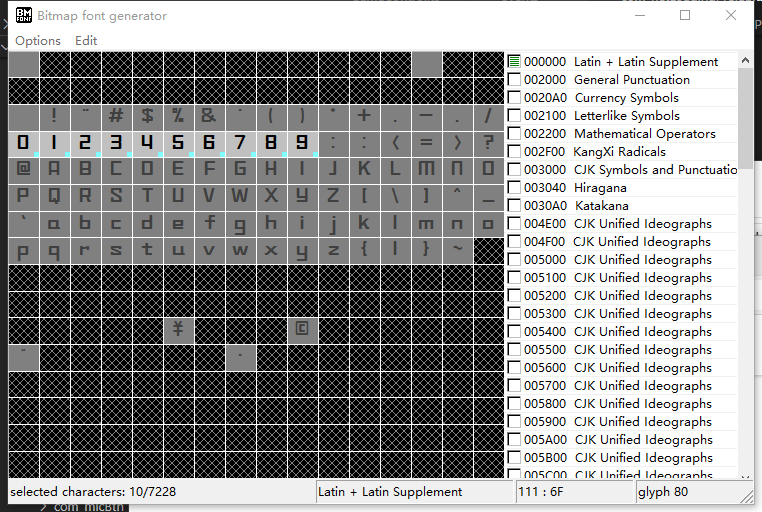Deselect the digit 5 glyph cell
The image size is (762, 512).
179,143
